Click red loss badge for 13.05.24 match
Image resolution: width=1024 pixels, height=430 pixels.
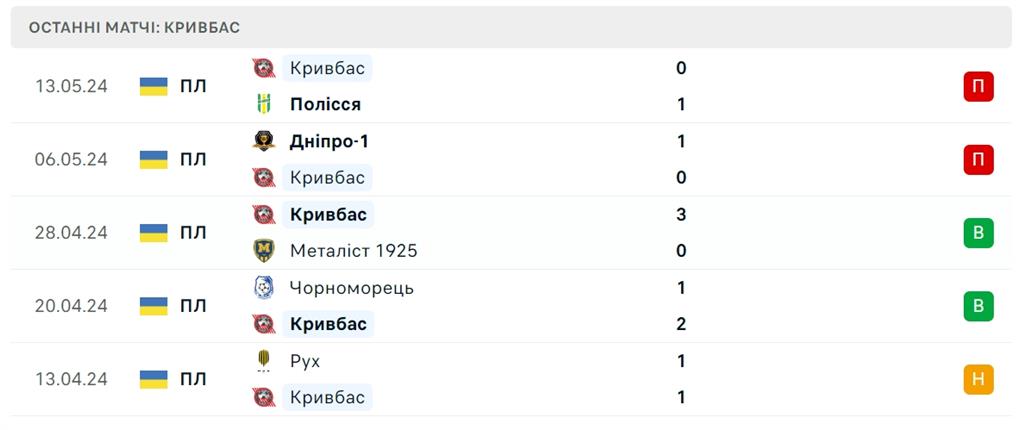pyautogui.click(x=978, y=87)
